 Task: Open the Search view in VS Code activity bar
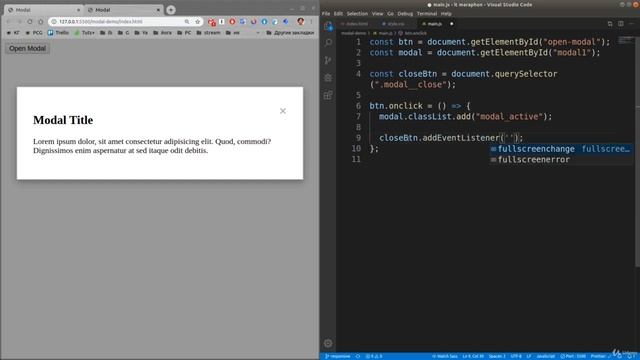click(x=328, y=42)
